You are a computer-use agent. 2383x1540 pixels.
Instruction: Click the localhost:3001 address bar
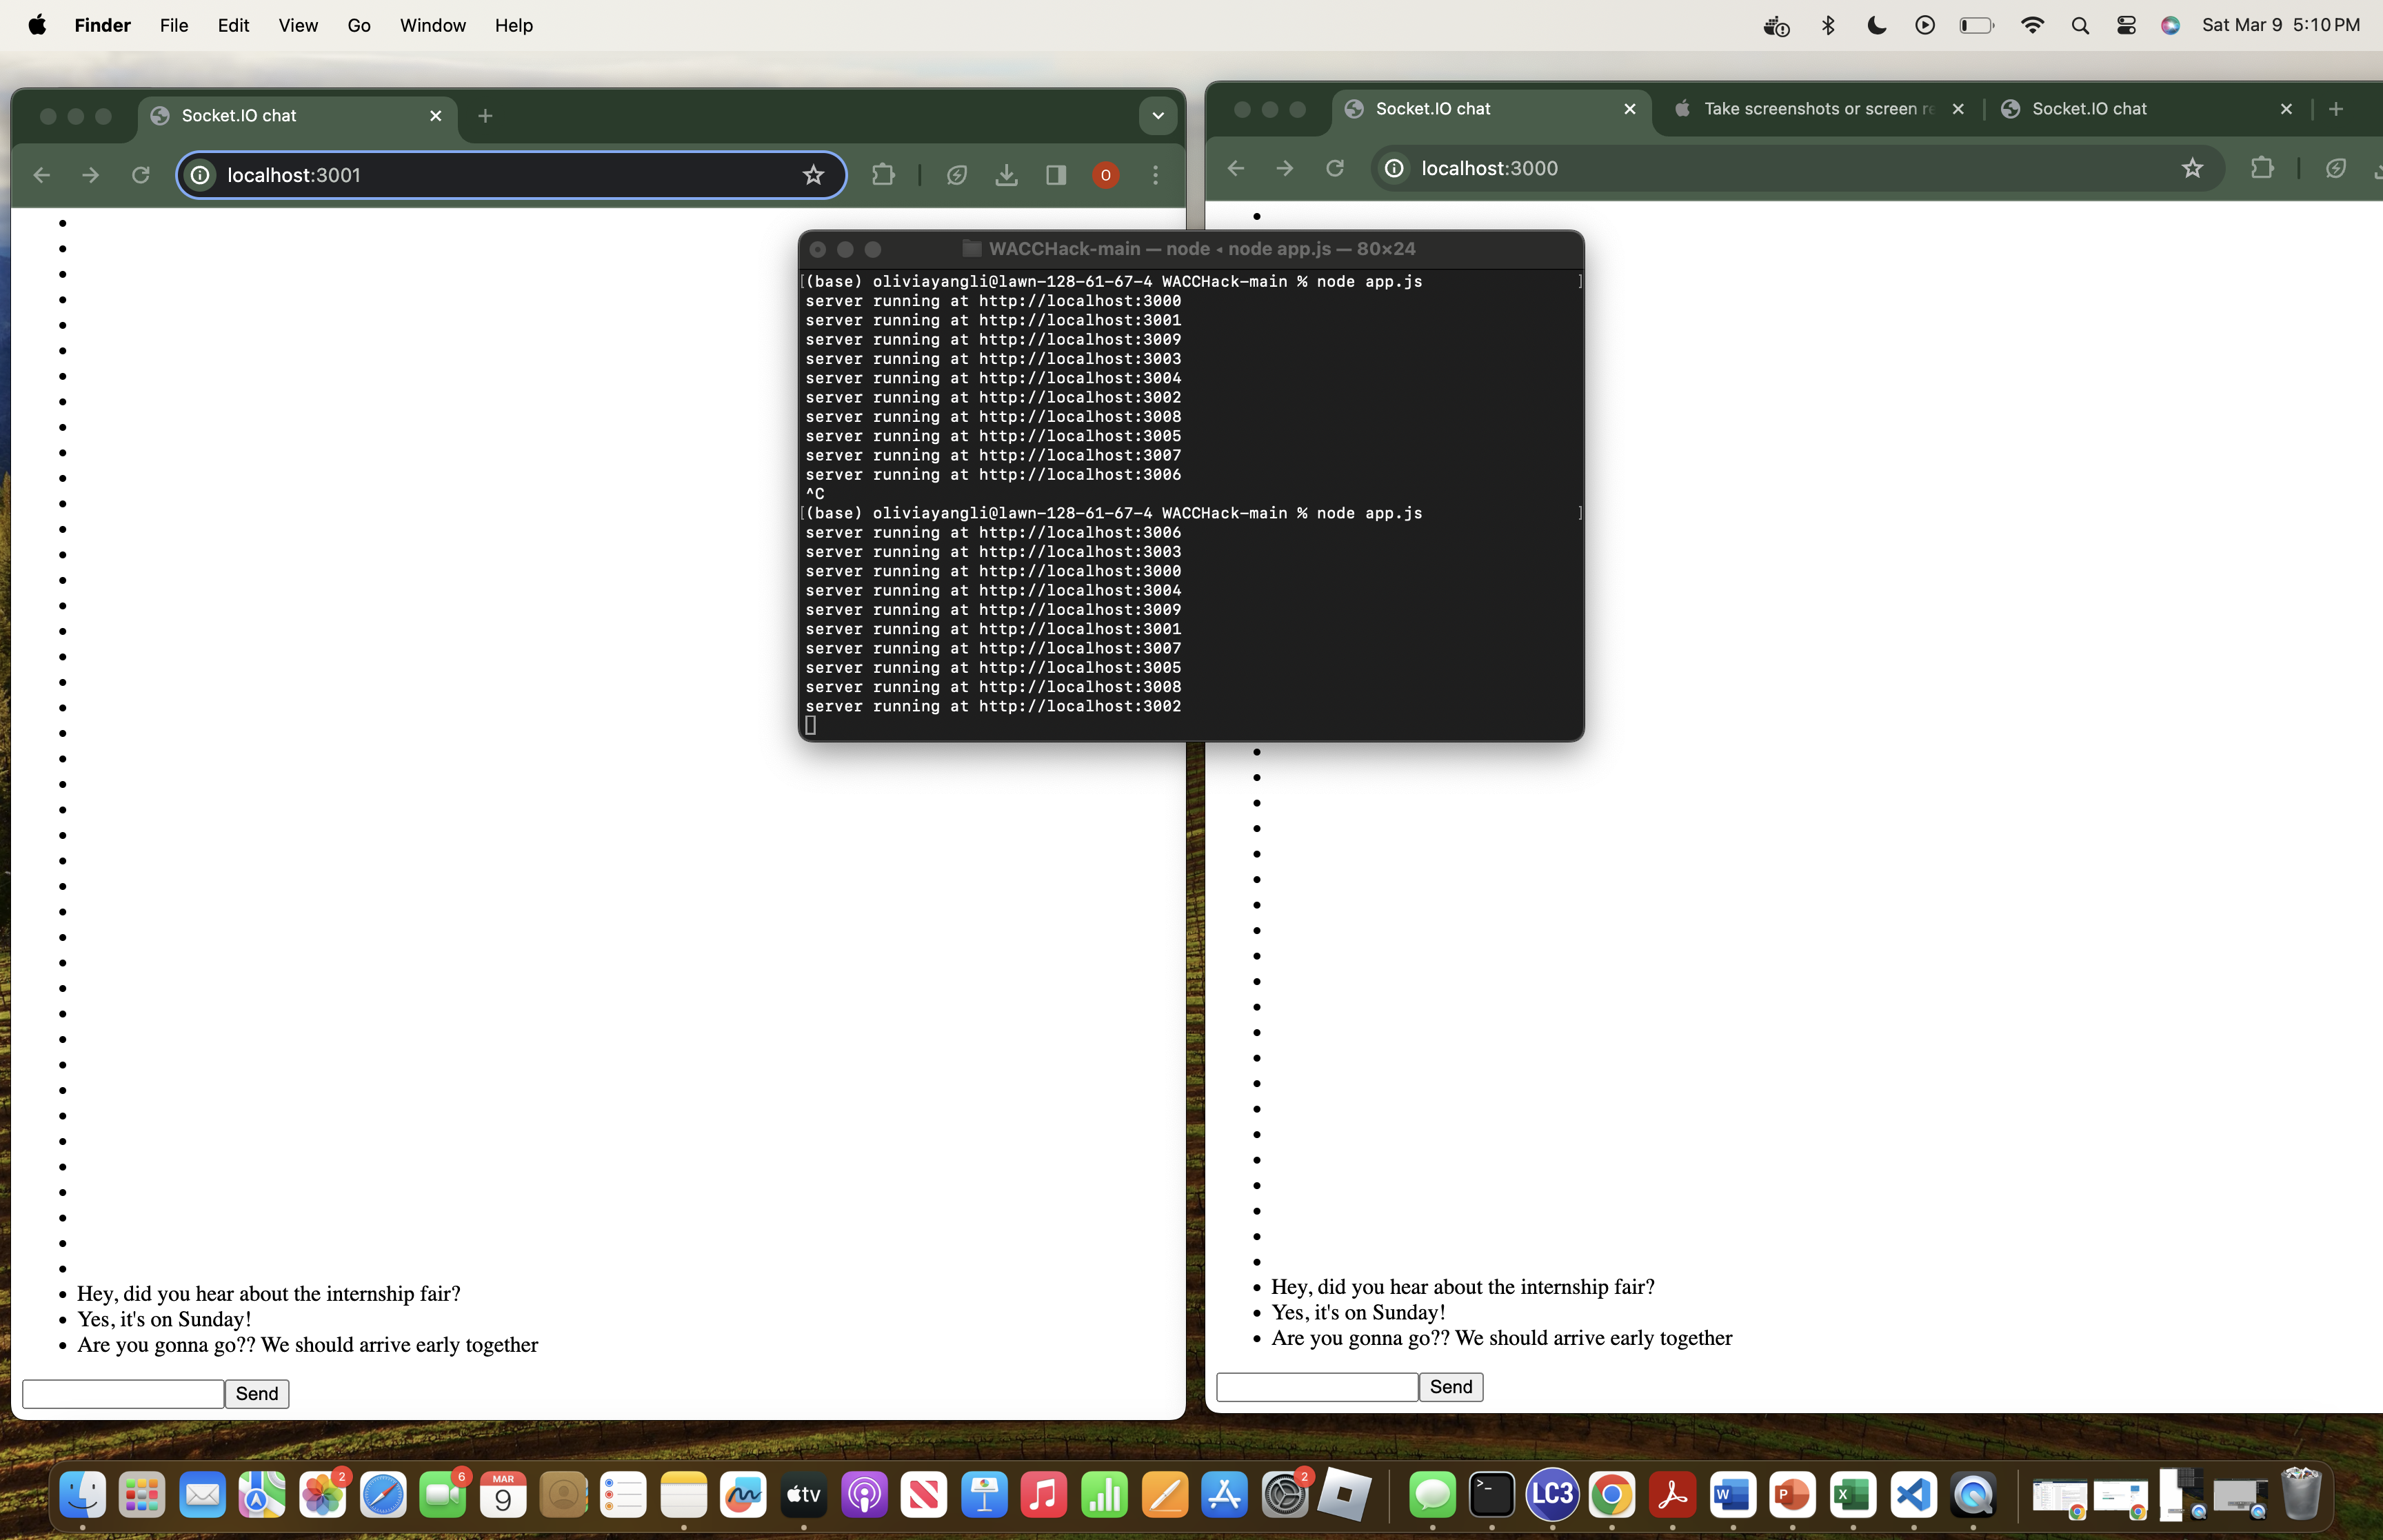tap(510, 175)
